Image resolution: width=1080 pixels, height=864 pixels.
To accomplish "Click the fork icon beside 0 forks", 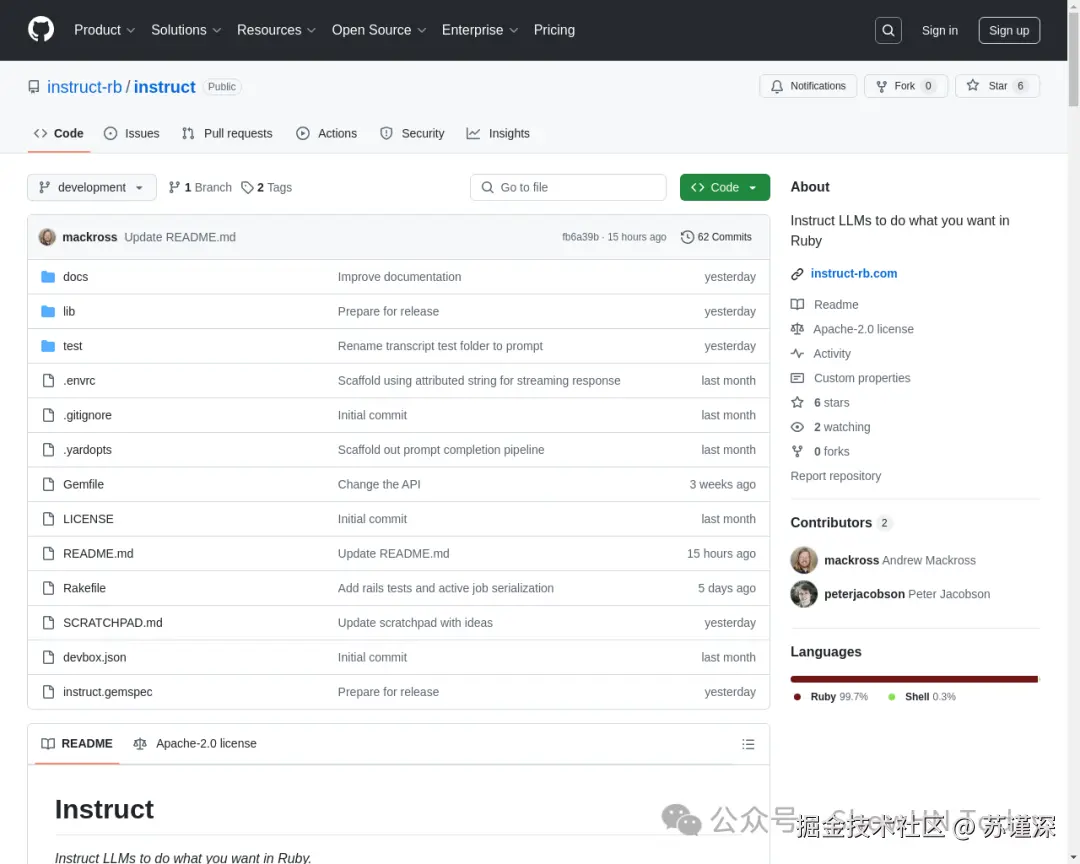I will tap(797, 451).
